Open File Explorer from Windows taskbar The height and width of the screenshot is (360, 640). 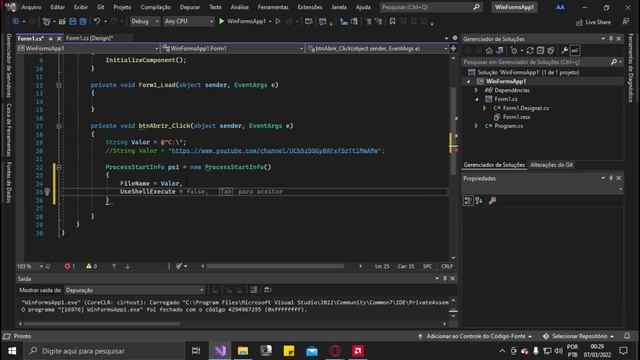[x=243, y=351]
